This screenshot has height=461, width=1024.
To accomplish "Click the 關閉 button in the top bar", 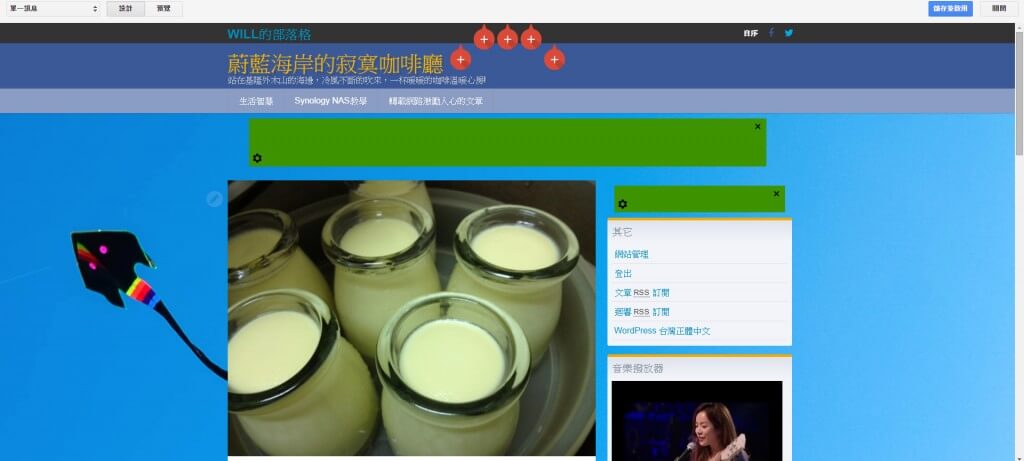I will click(x=999, y=8).
